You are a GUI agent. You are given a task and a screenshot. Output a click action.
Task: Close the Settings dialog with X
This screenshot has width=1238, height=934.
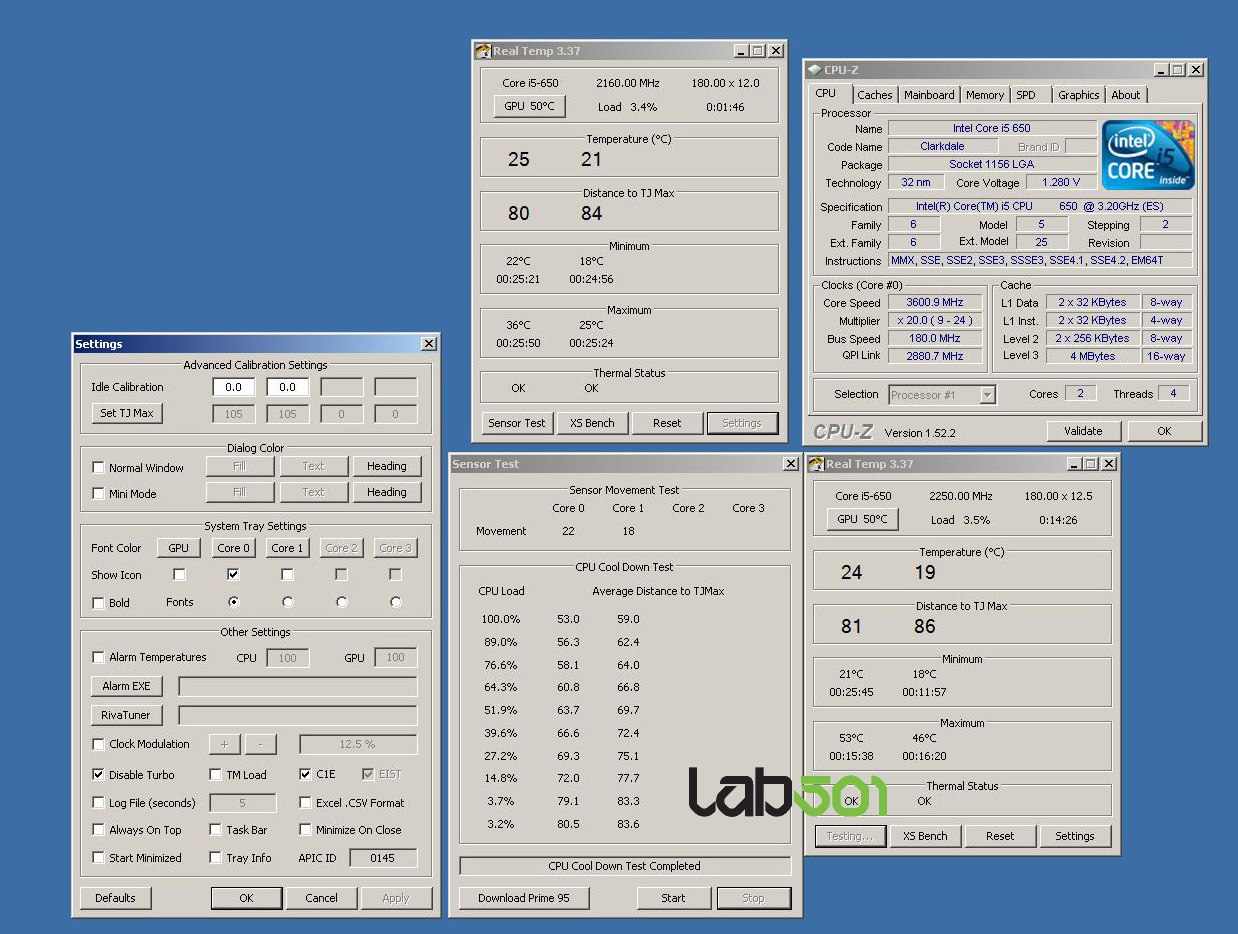pyautogui.click(x=428, y=344)
